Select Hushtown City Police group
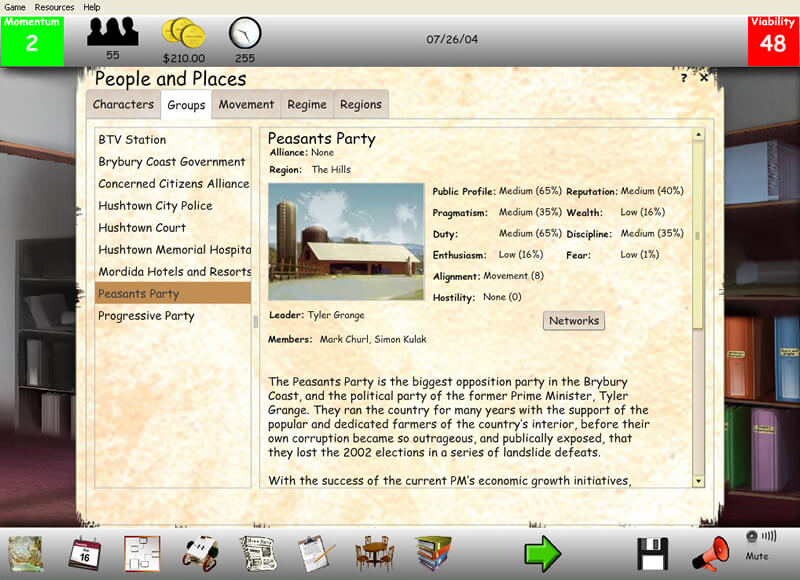The height and width of the screenshot is (580, 800). pos(155,206)
